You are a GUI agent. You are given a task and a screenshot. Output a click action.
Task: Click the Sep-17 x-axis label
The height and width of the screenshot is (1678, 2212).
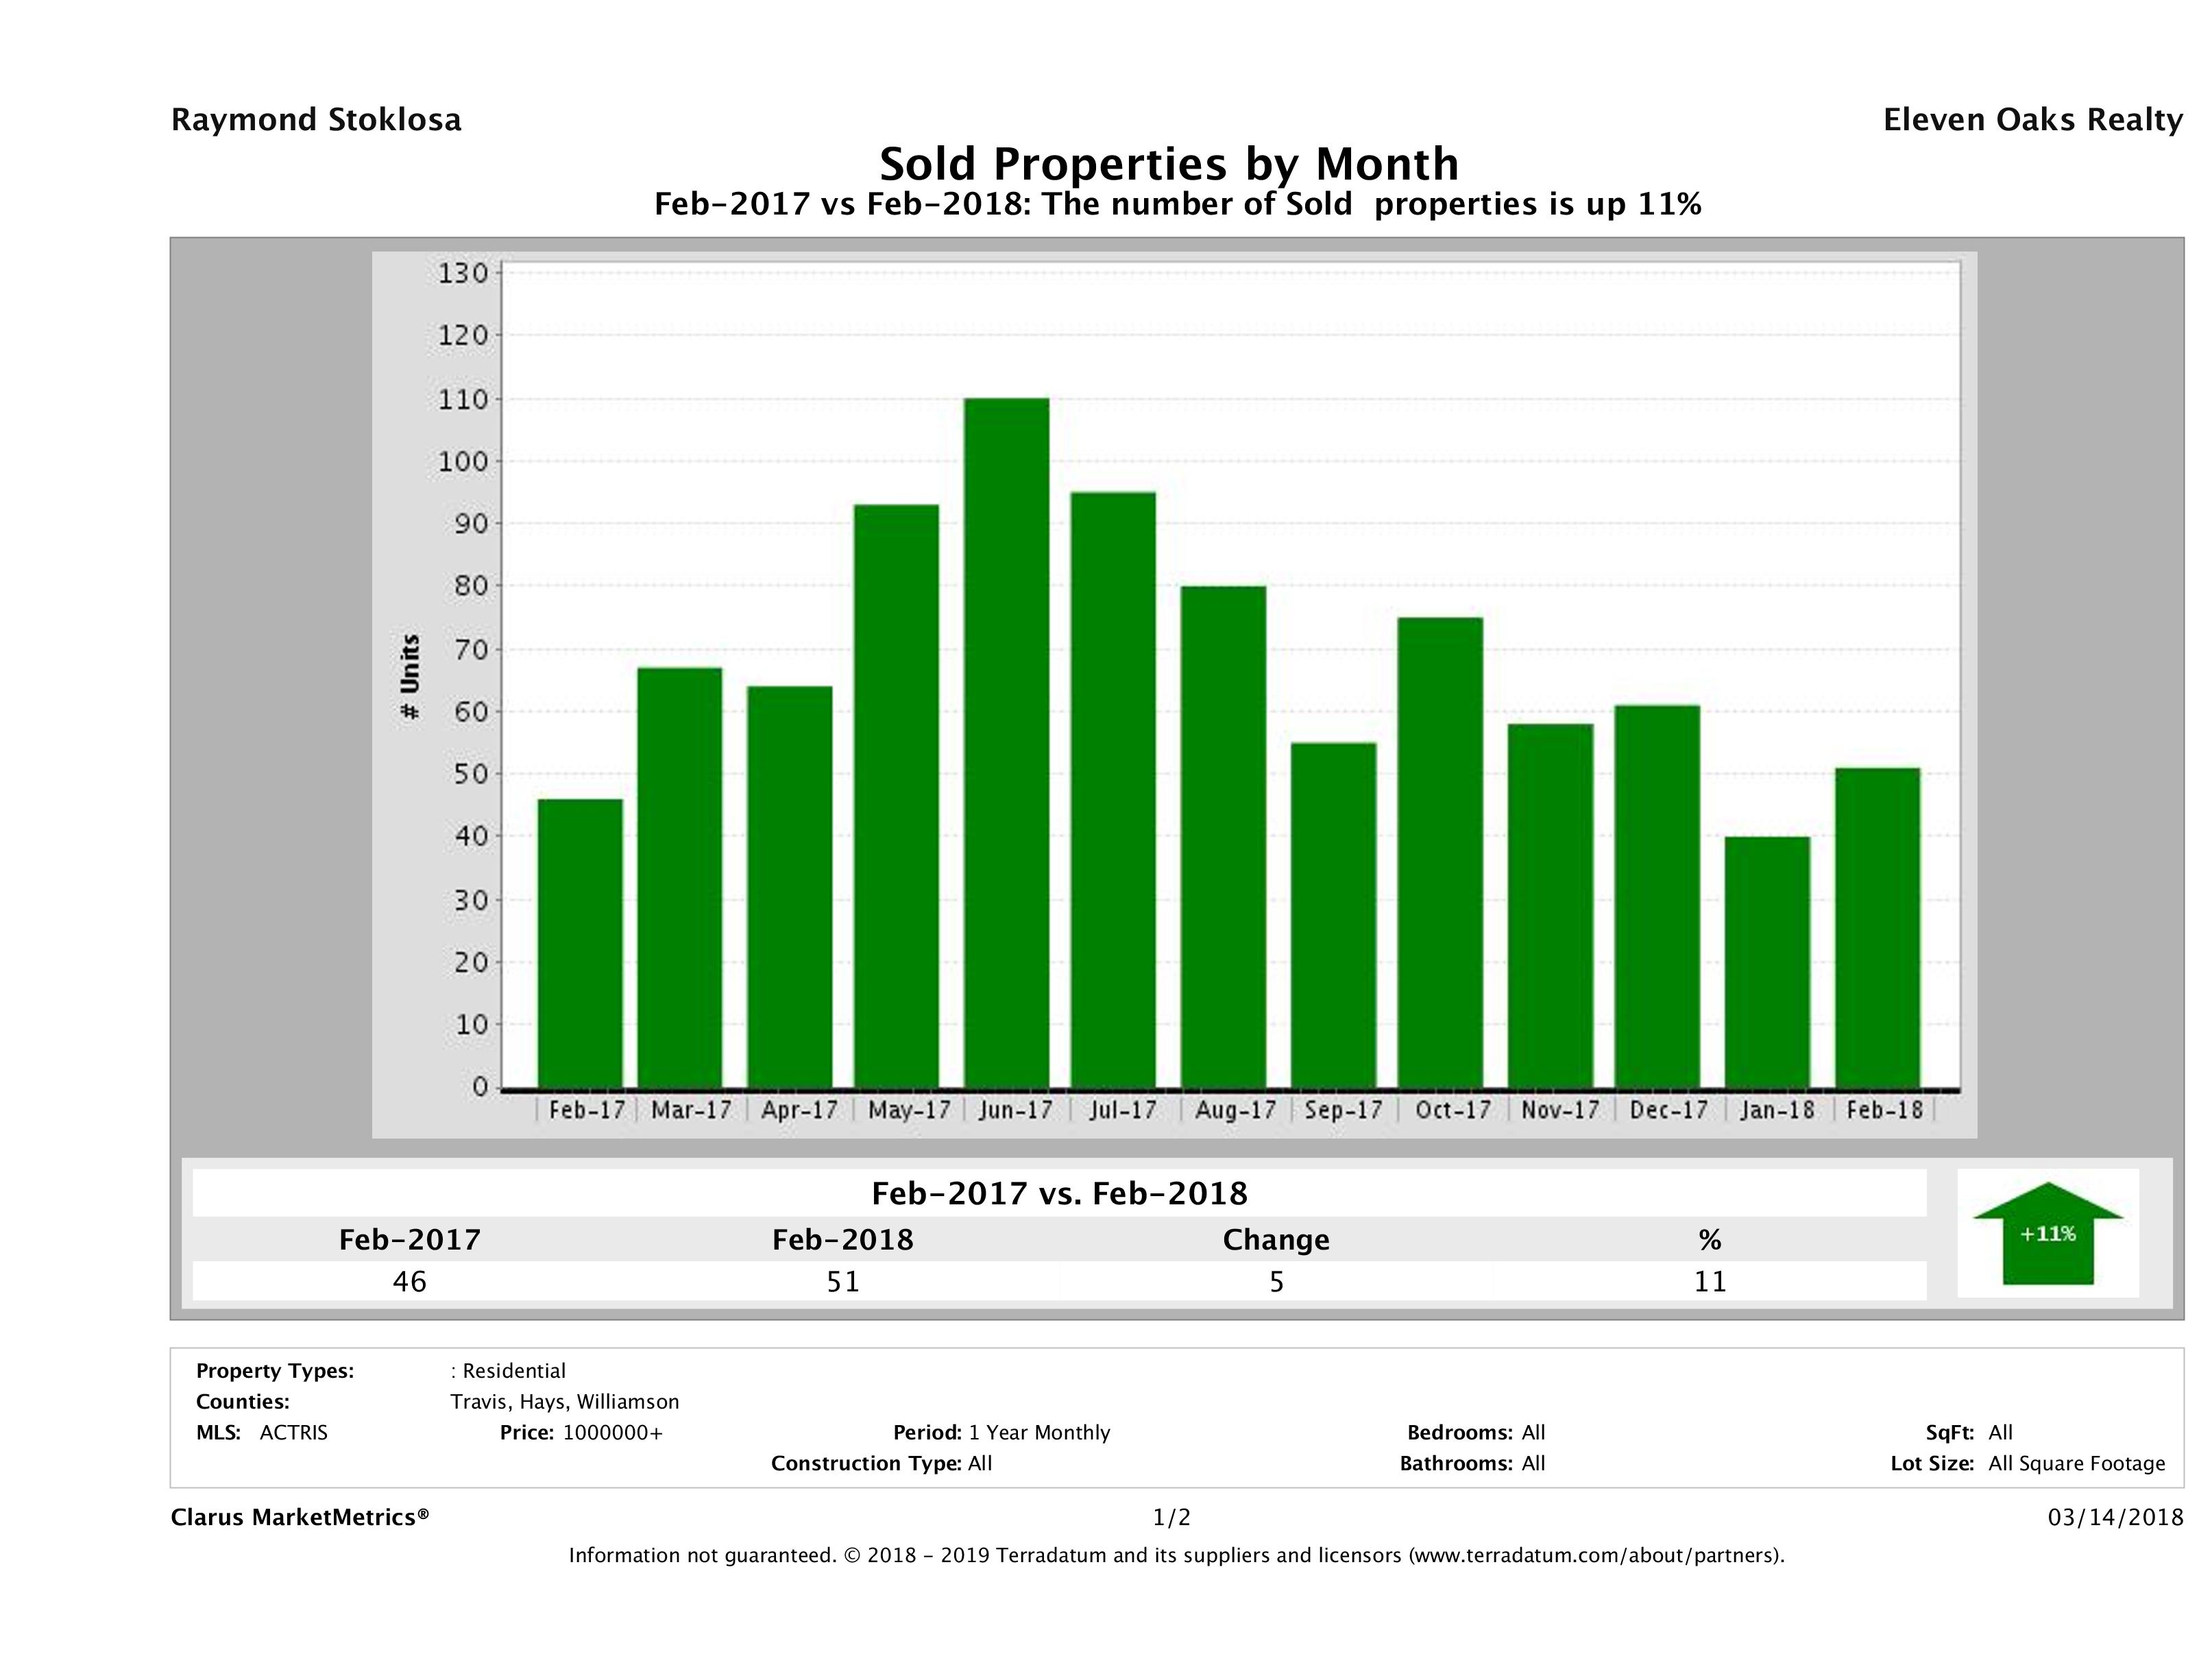click(x=1343, y=1110)
